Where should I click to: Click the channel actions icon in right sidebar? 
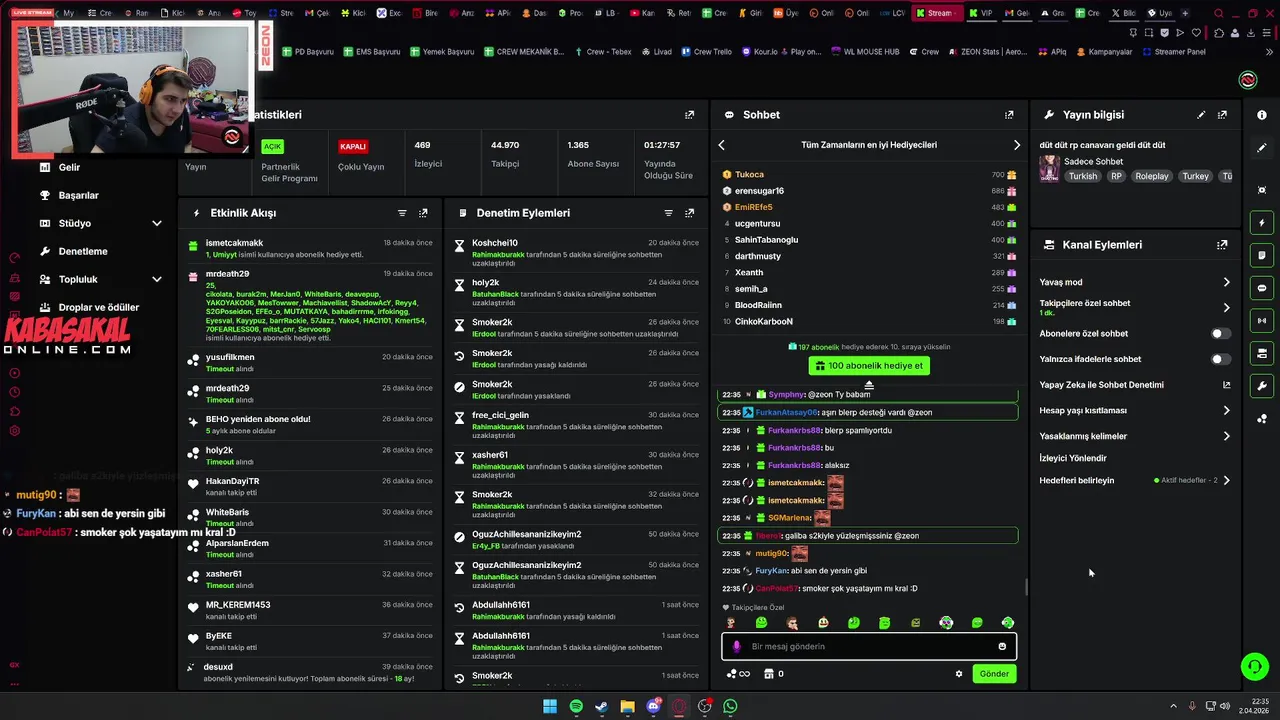click(1262, 353)
